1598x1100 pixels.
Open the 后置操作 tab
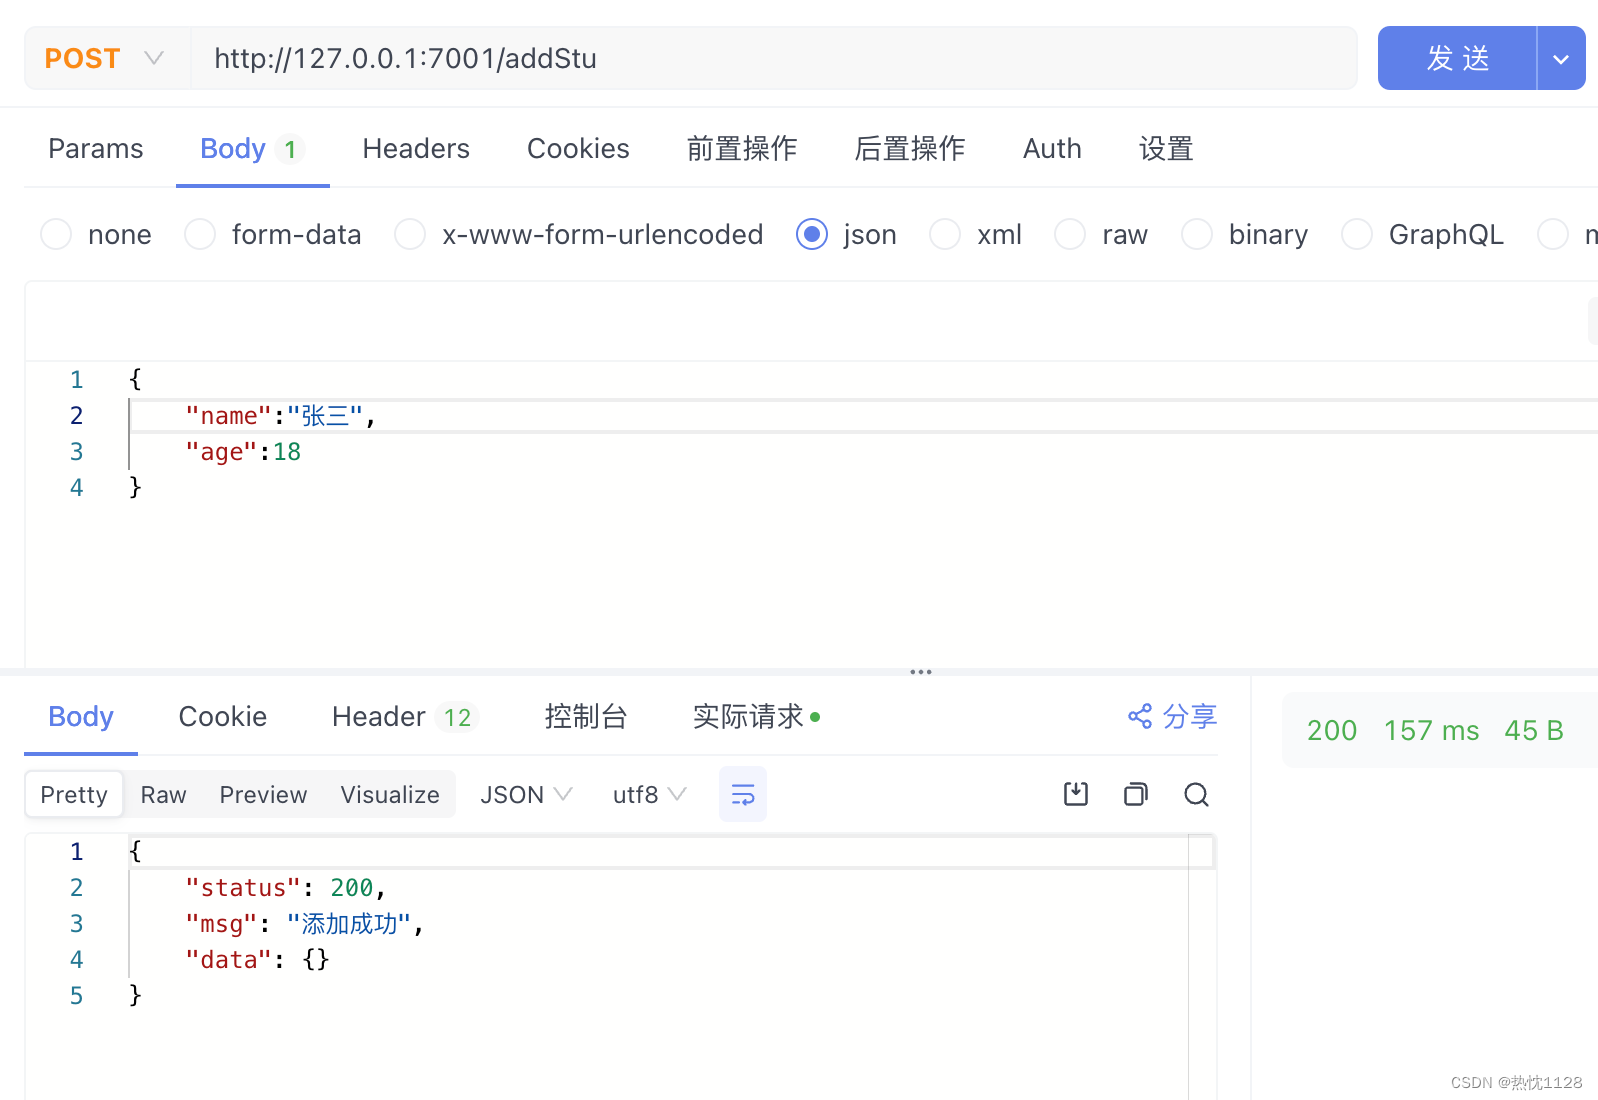[910, 148]
